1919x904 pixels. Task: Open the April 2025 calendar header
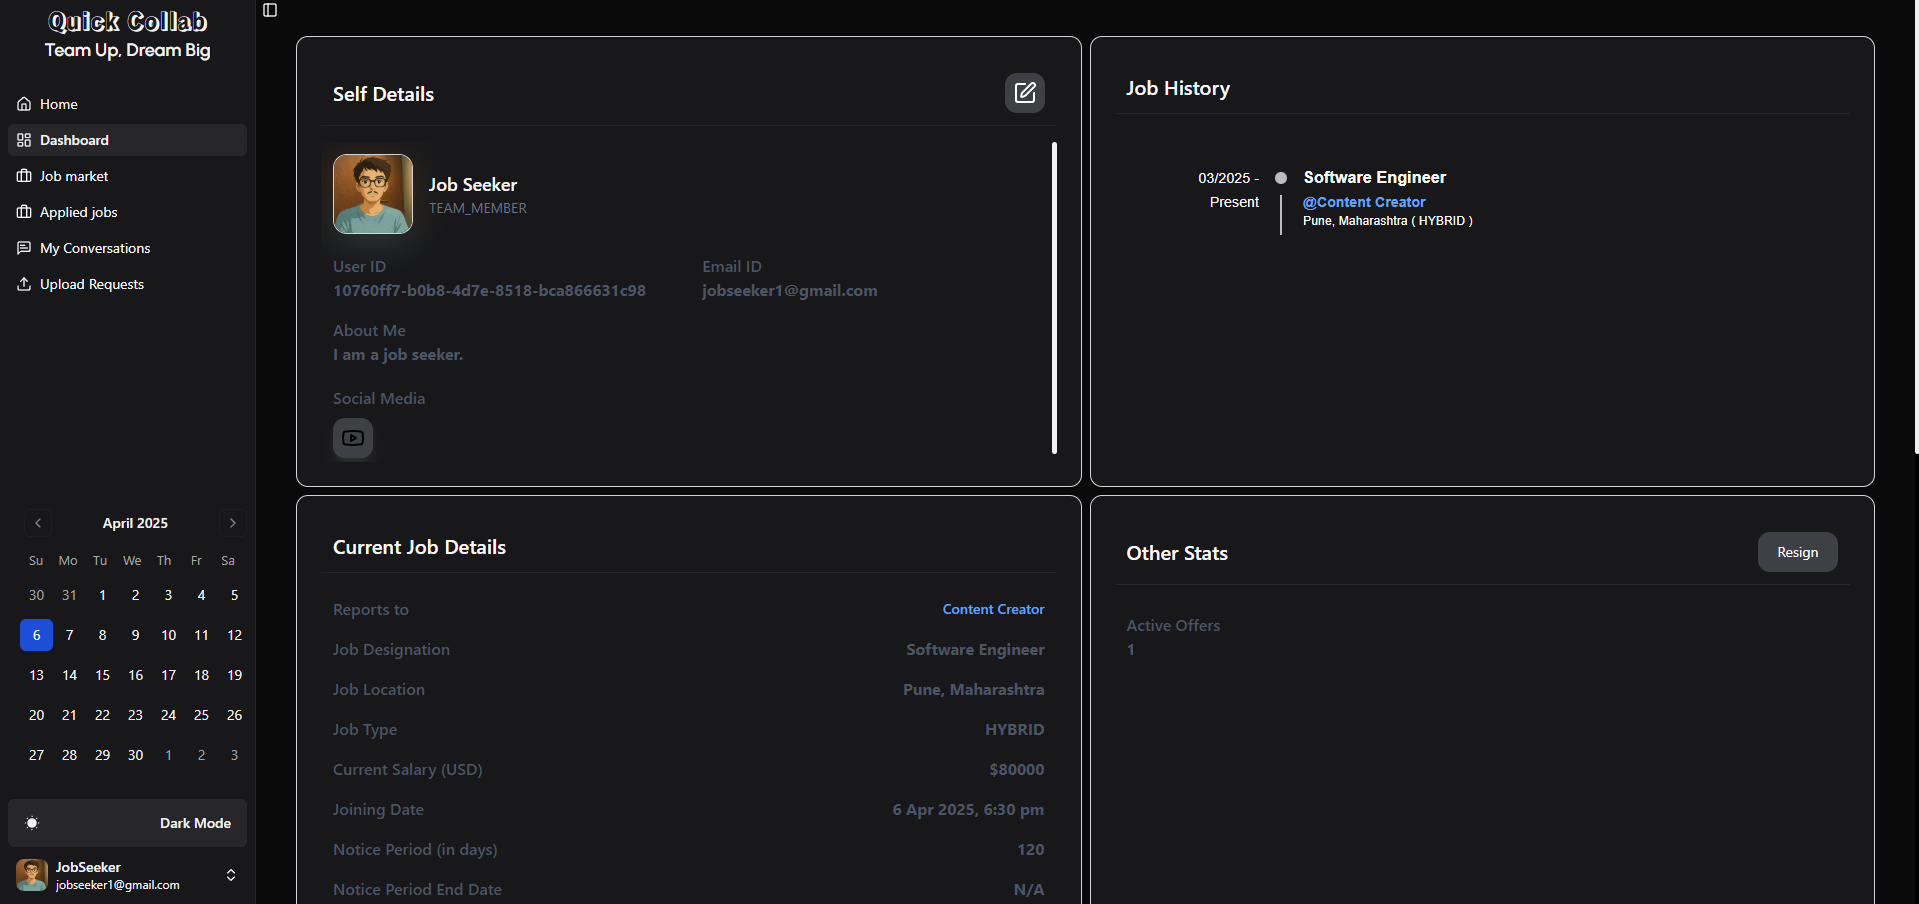tap(135, 523)
